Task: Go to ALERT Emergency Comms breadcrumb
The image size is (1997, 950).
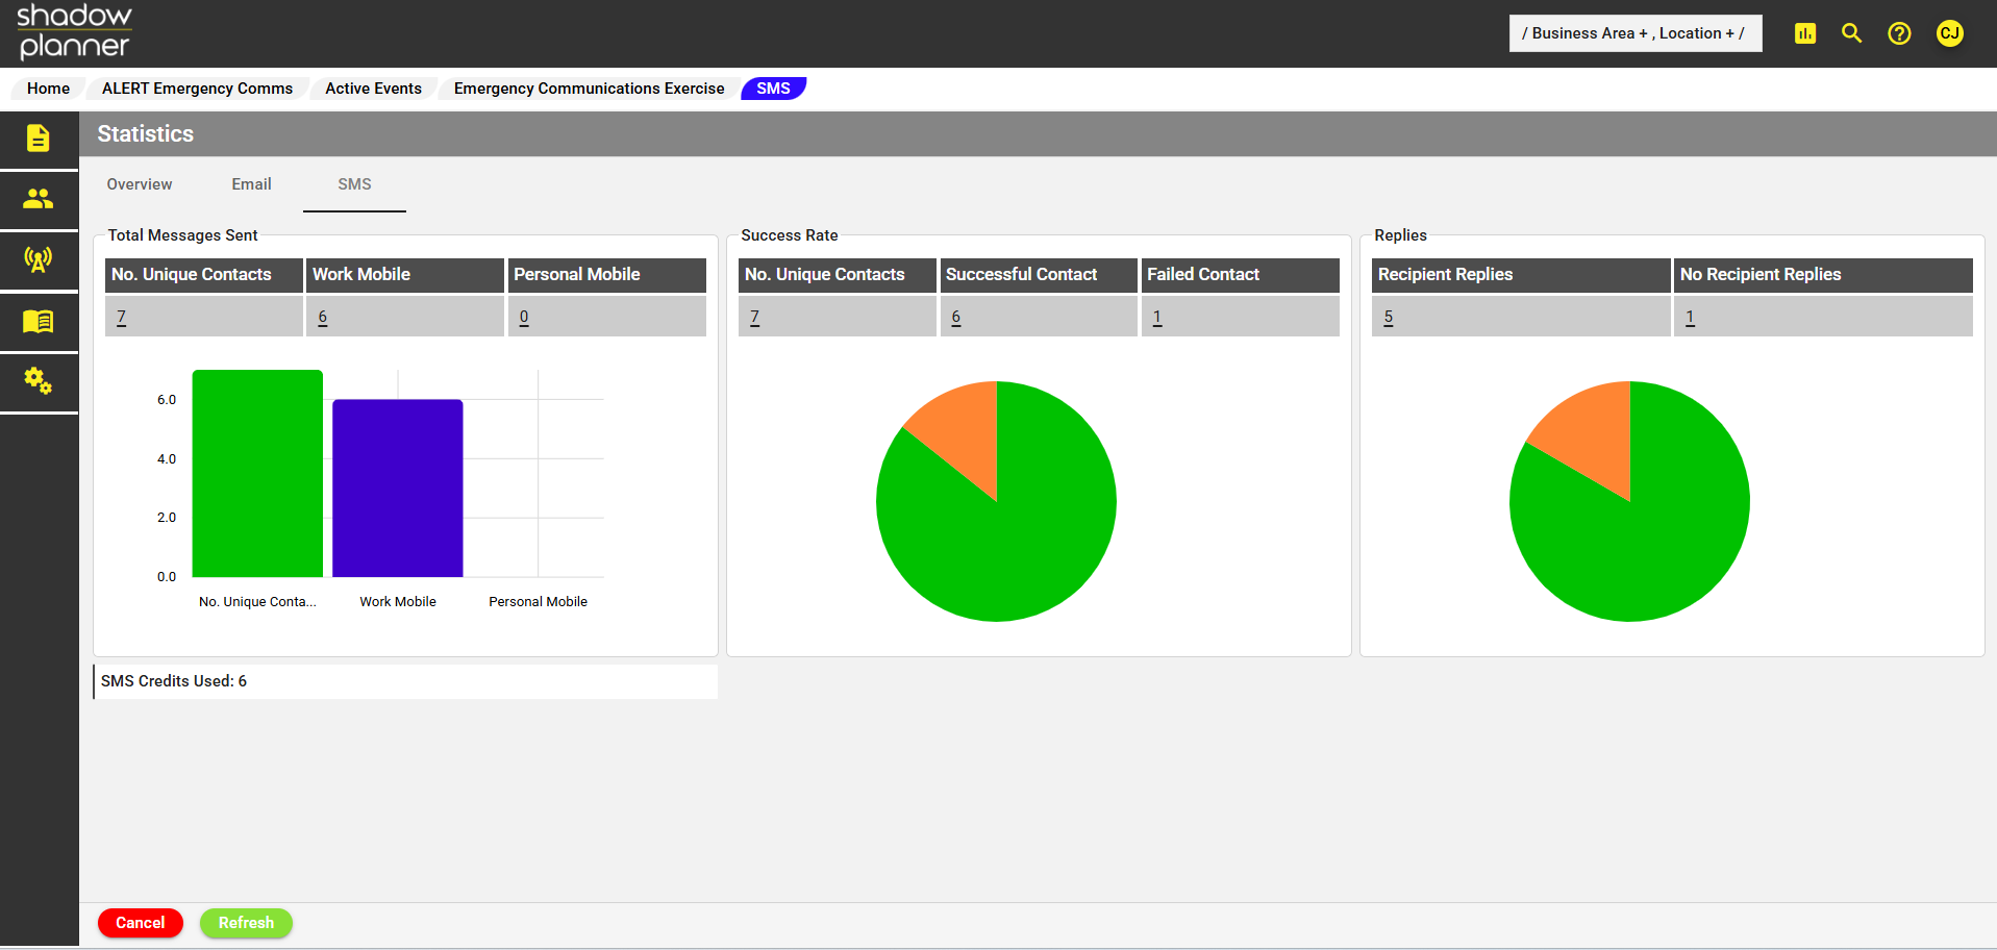Action: coord(197,88)
